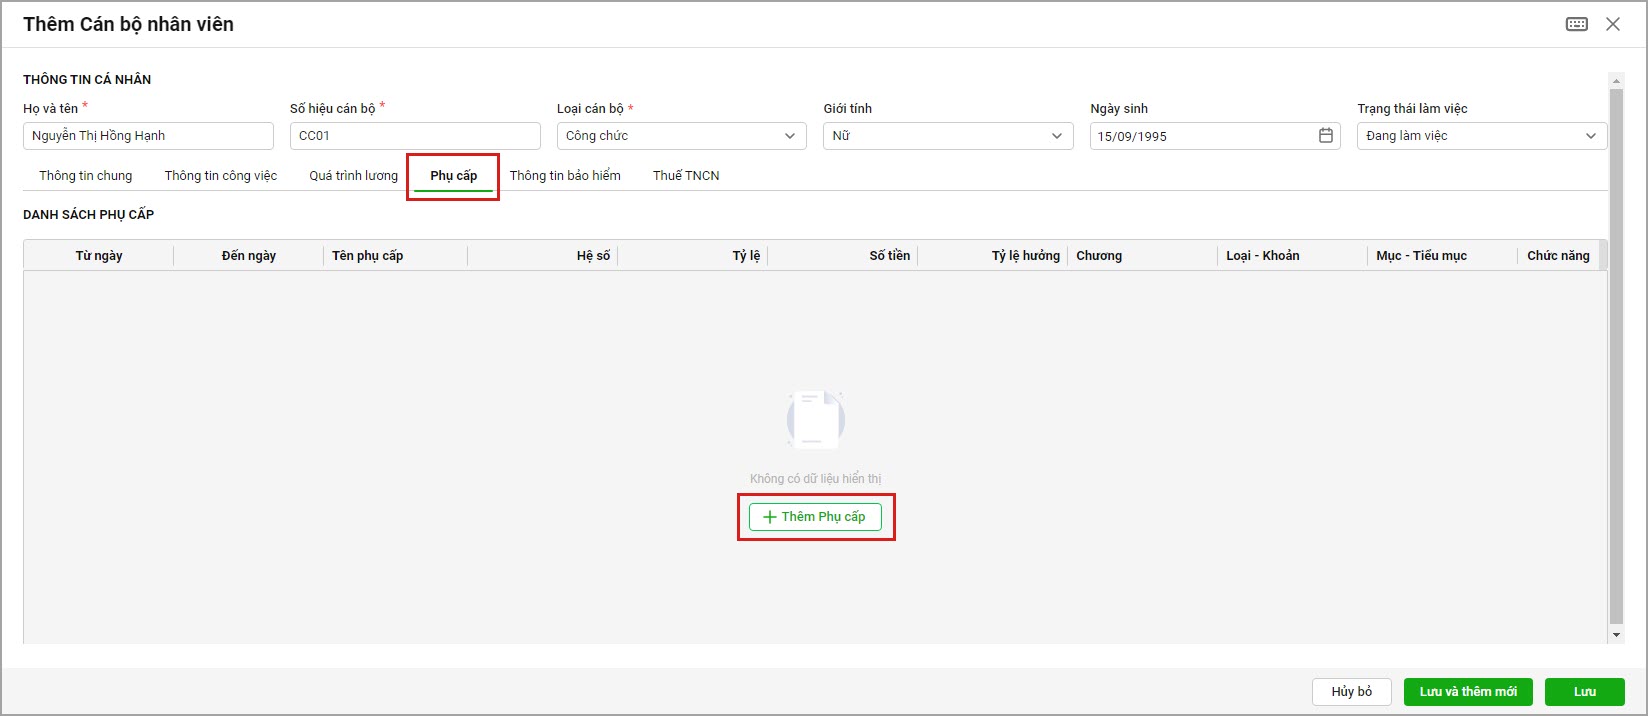This screenshot has width=1648, height=716.
Task: Open the Ngày sinh calendar picker
Action: (1325, 136)
